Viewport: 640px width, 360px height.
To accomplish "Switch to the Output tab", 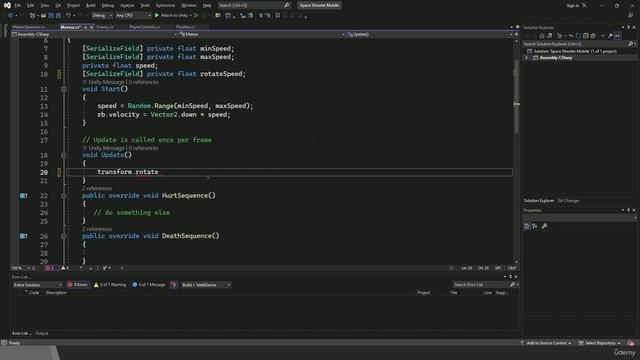I will click(x=42, y=333).
